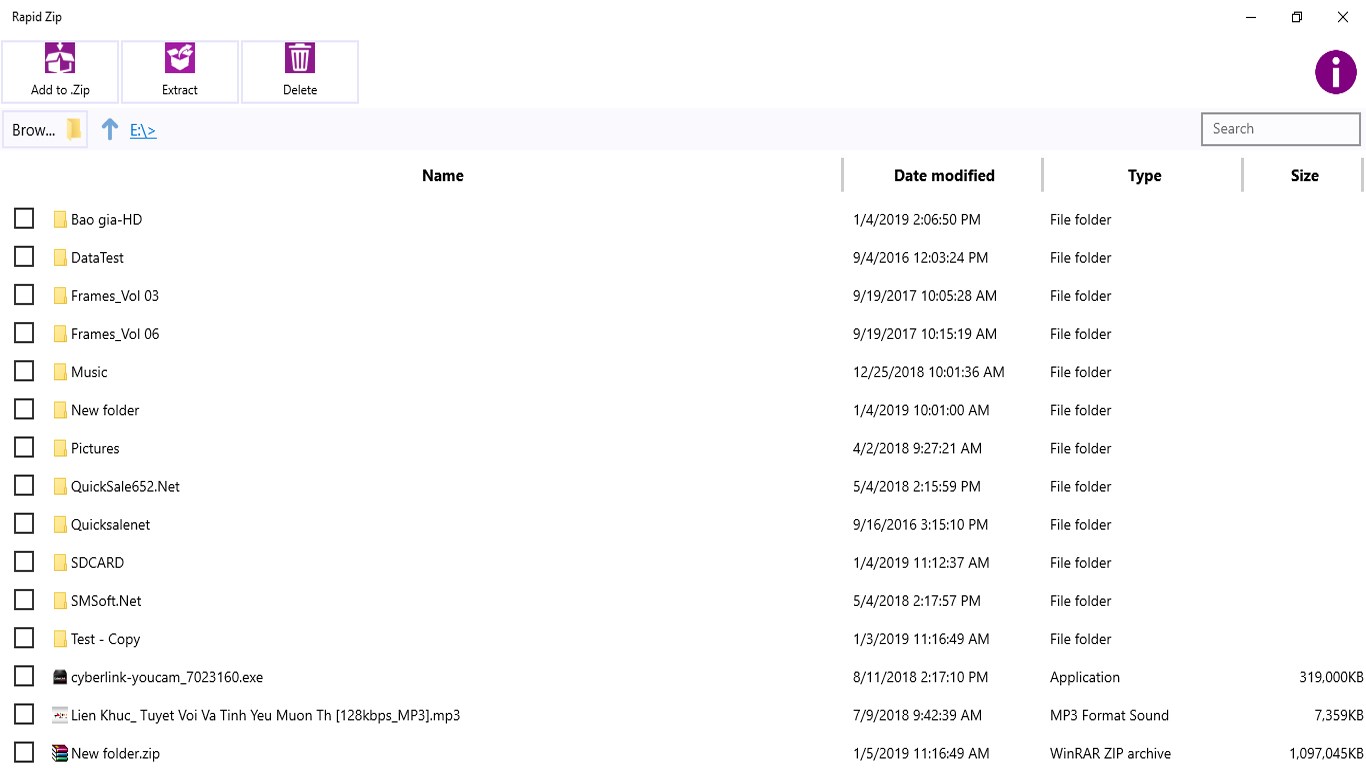Select the SDCARD folder name
Image resolution: width=1366 pixels, height=768 pixels.
click(97, 562)
